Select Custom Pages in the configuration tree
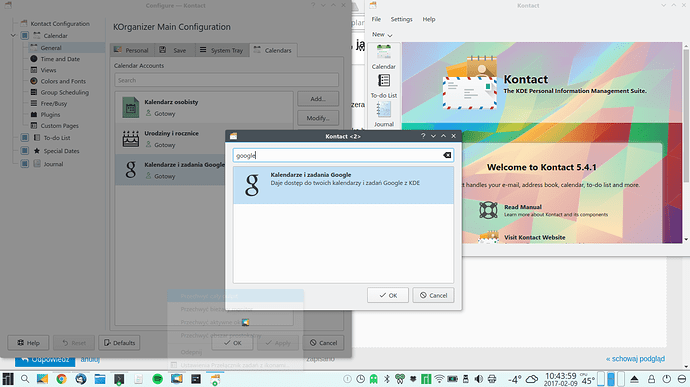The width and height of the screenshot is (690, 387). tap(59, 126)
